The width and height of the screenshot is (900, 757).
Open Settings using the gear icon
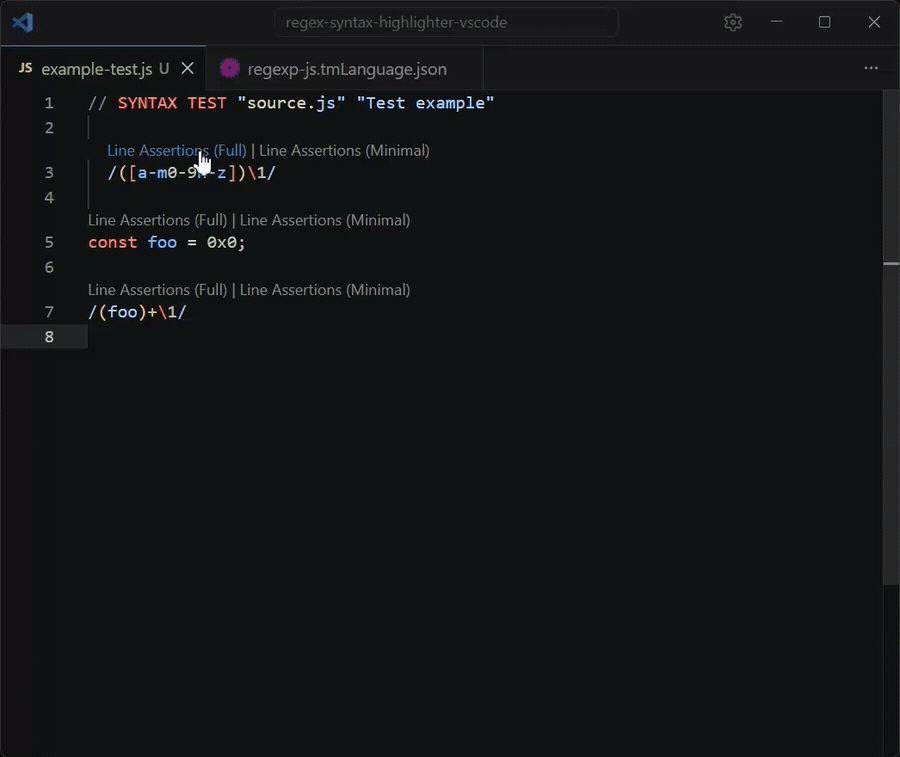(x=732, y=22)
